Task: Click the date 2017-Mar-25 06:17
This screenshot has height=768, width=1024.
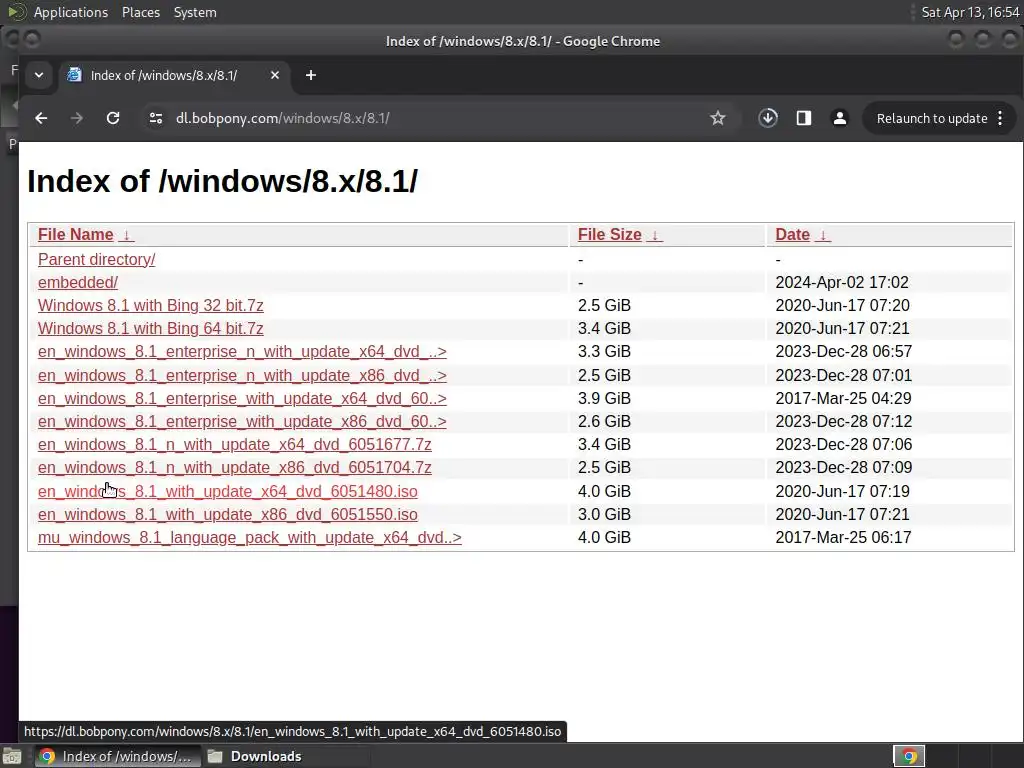Action: (x=843, y=537)
